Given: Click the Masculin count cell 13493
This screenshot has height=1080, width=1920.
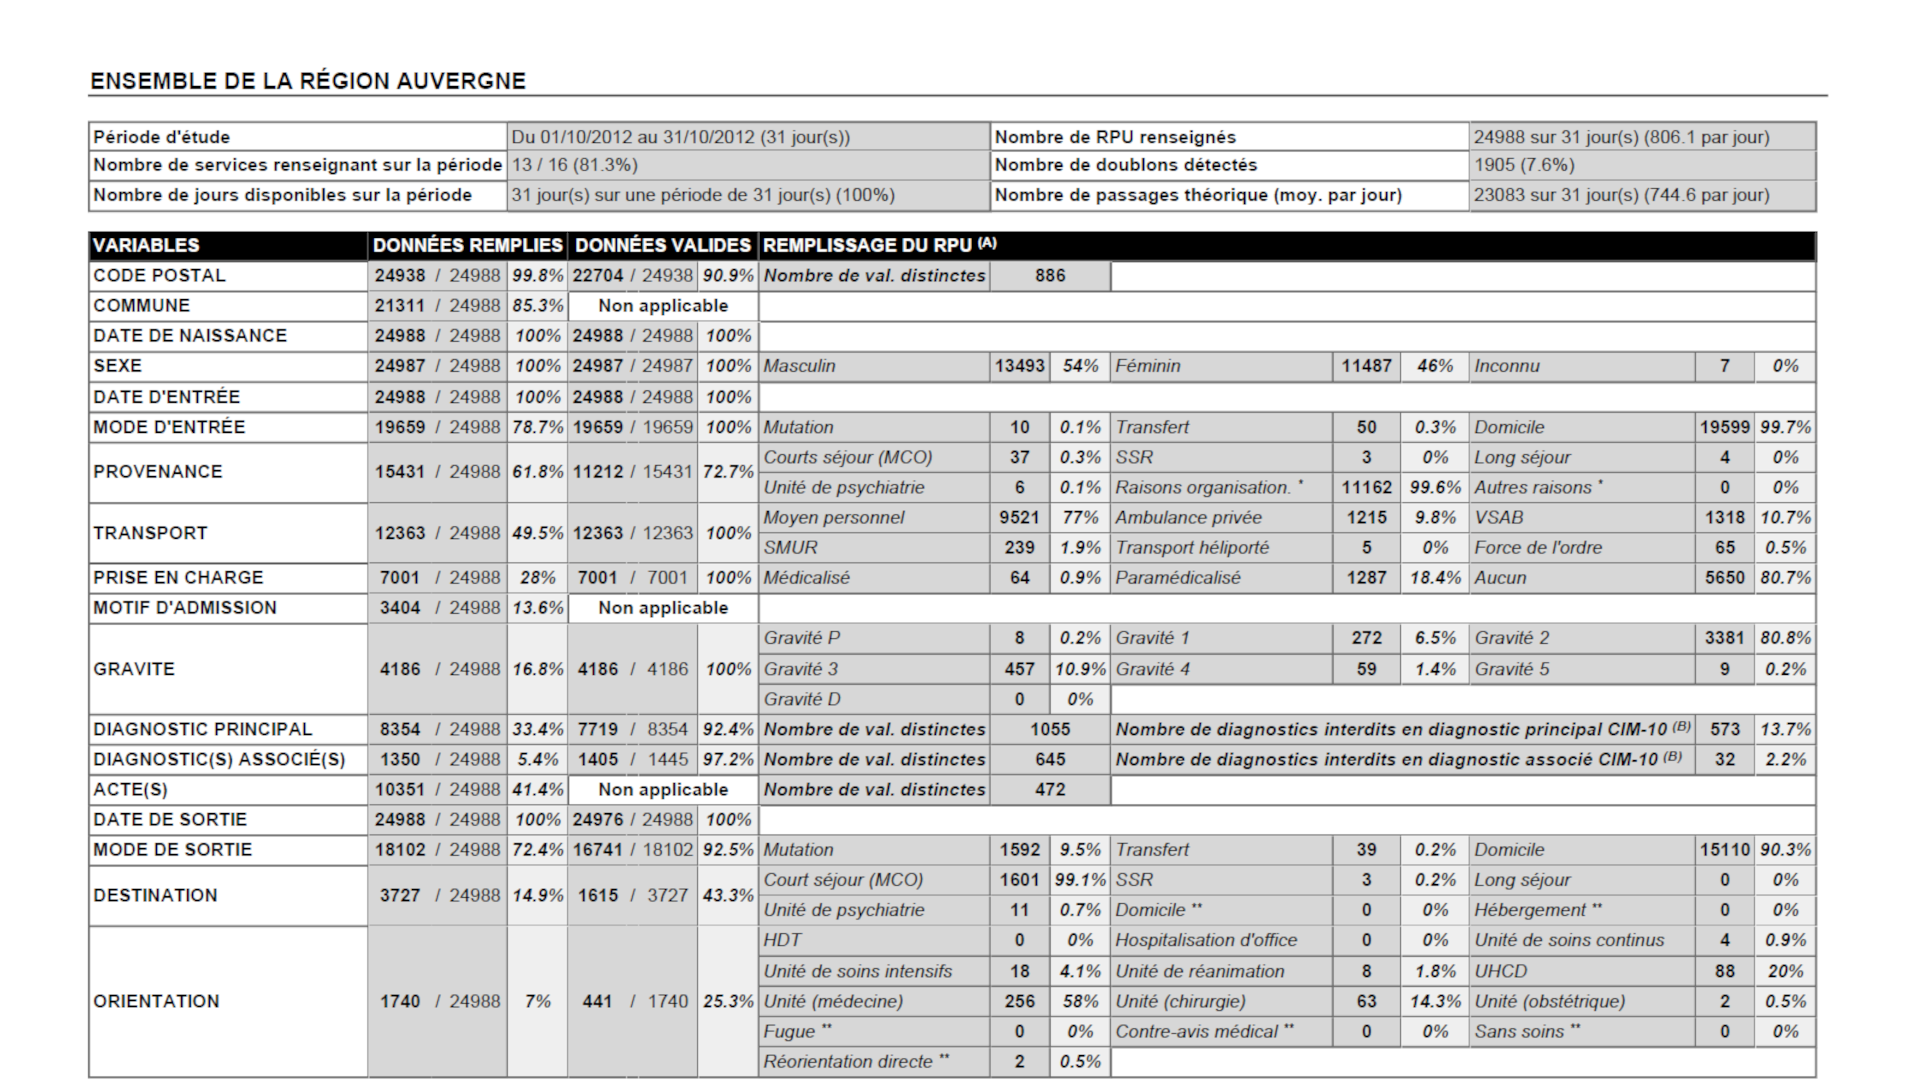Looking at the screenshot, I should pyautogui.click(x=1019, y=366).
